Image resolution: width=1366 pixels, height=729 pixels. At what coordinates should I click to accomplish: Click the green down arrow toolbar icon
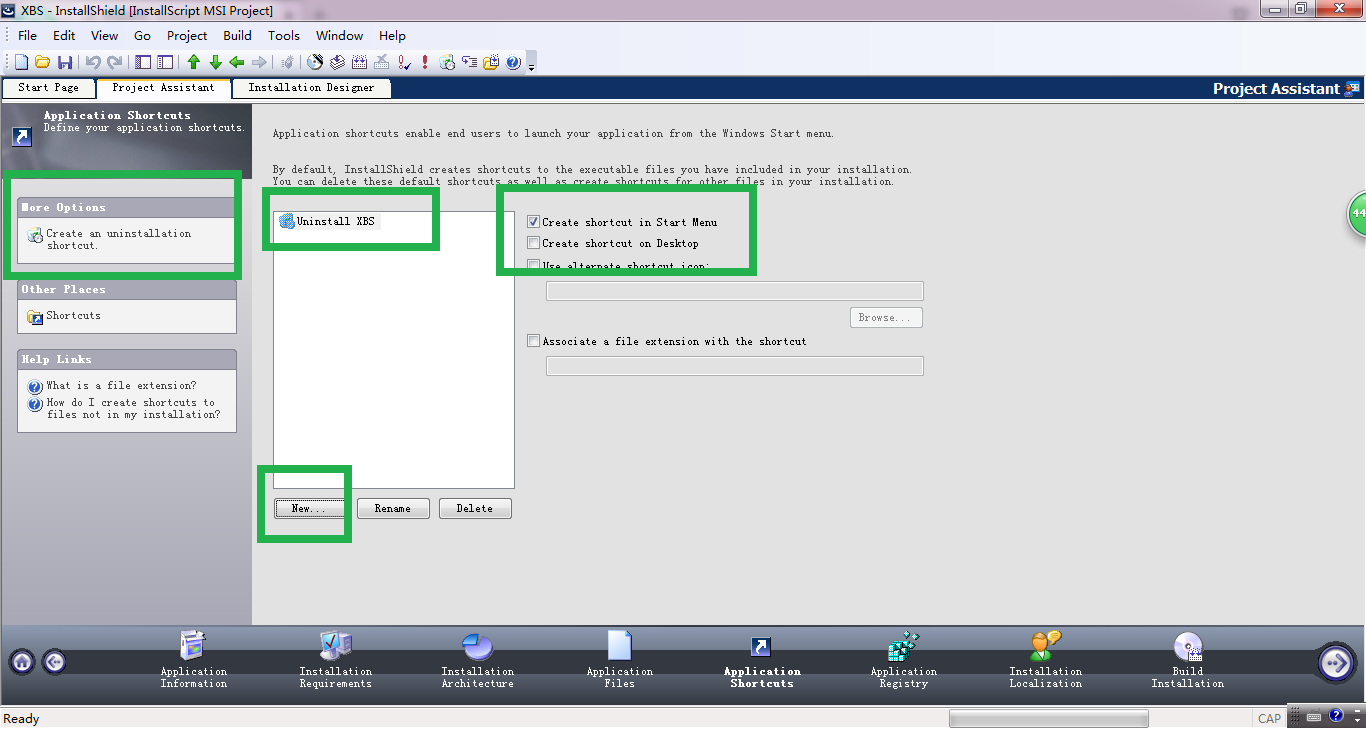216,62
